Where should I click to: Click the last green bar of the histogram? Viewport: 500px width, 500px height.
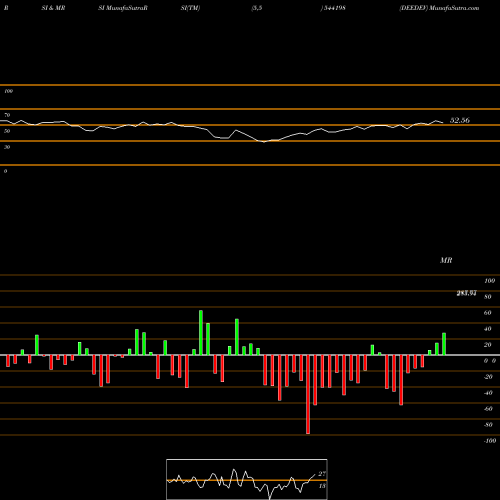click(x=444, y=344)
